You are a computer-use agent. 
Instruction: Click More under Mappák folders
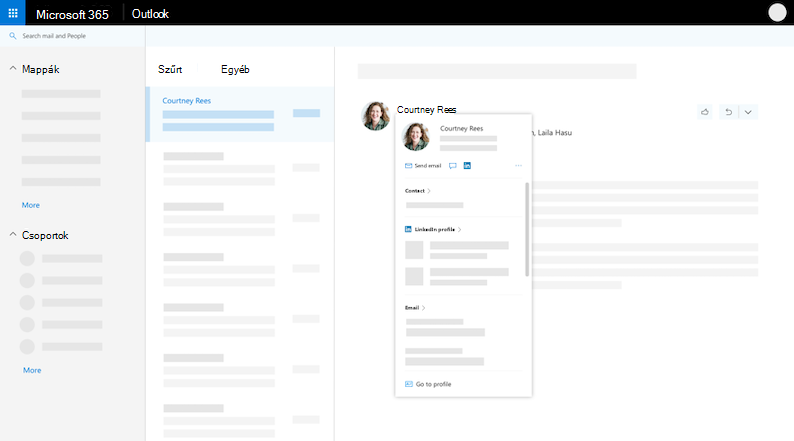point(31,205)
